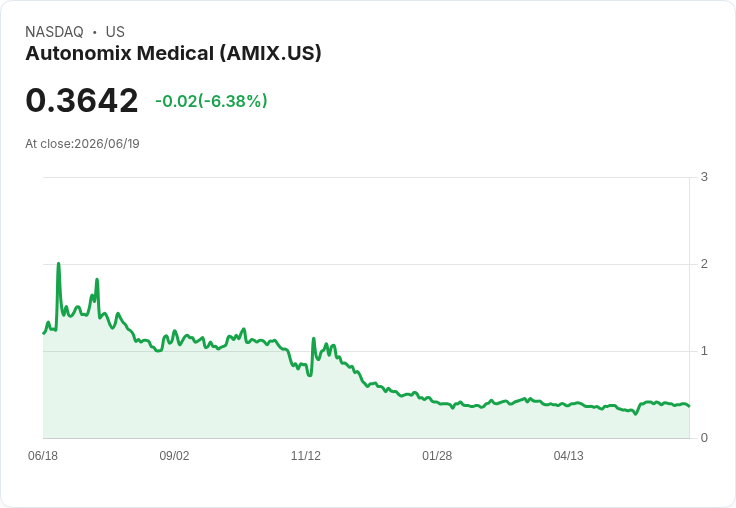Image resolution: width=736 pixels, height=508 pixels.
Task: Click the 06/18 date axis label
Action: coord(43,455)
